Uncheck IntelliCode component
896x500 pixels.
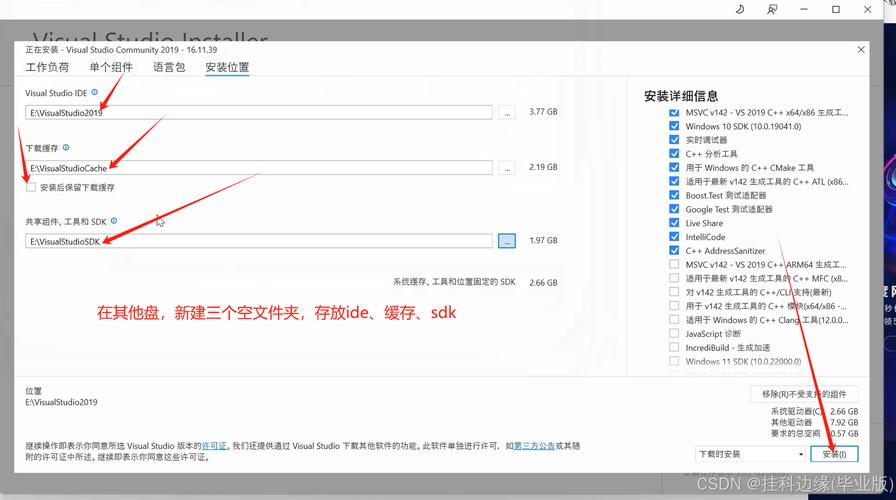pyautogui.click(x=674, y=237)
